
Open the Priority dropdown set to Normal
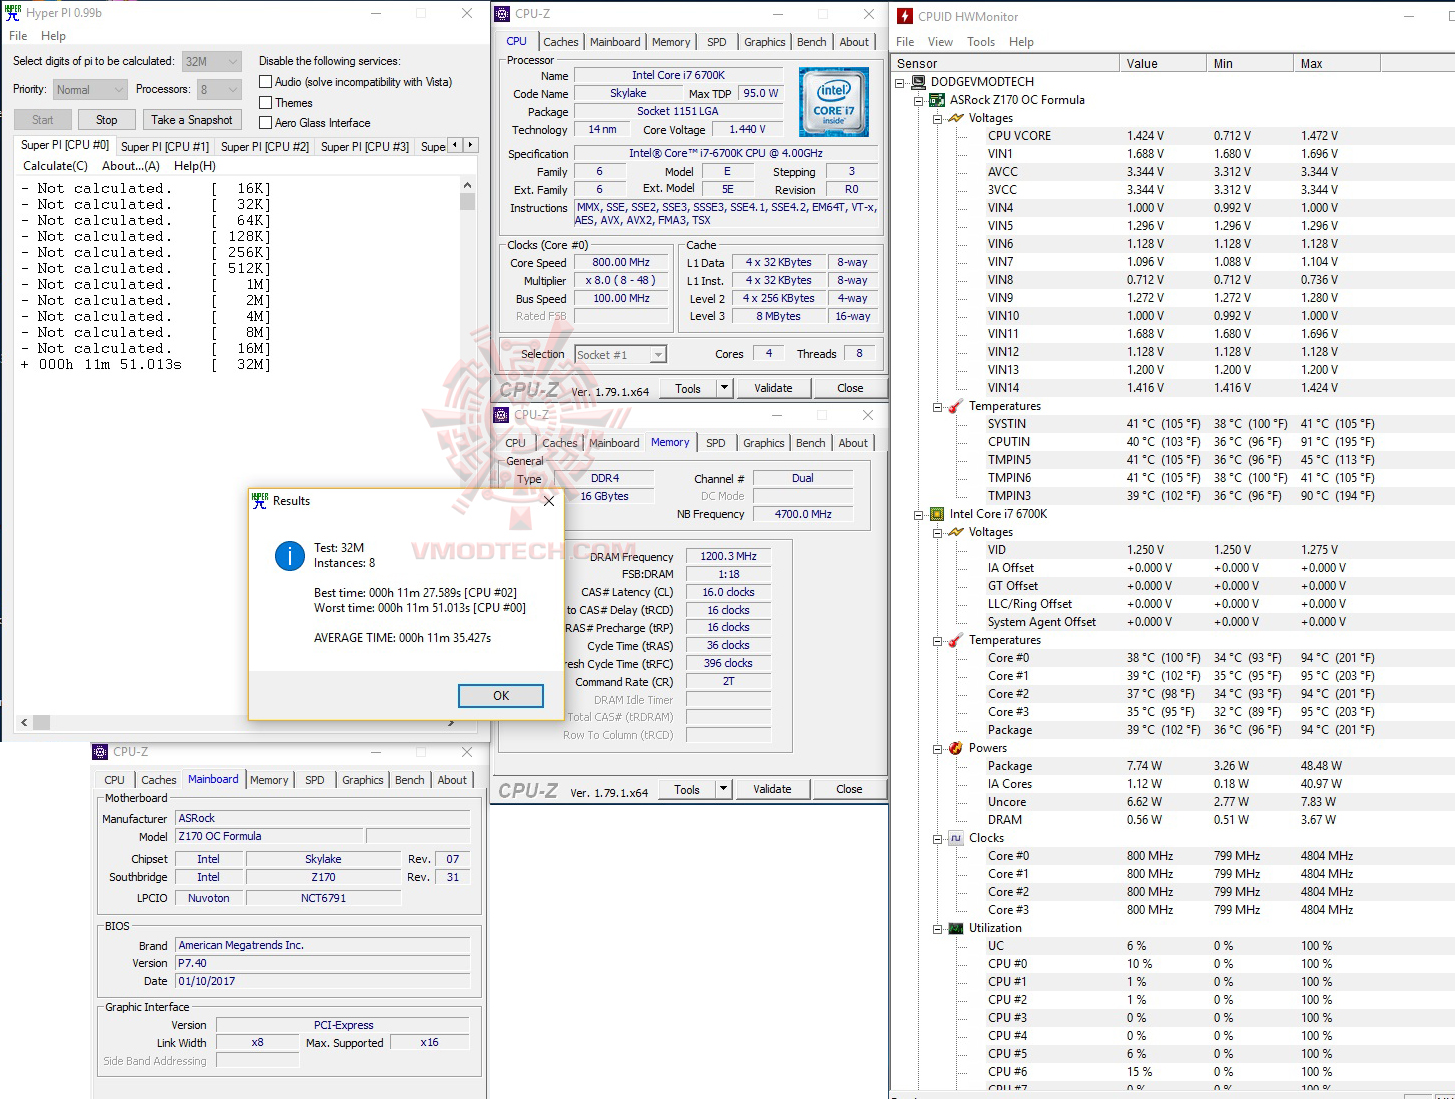tap(90, 90)
